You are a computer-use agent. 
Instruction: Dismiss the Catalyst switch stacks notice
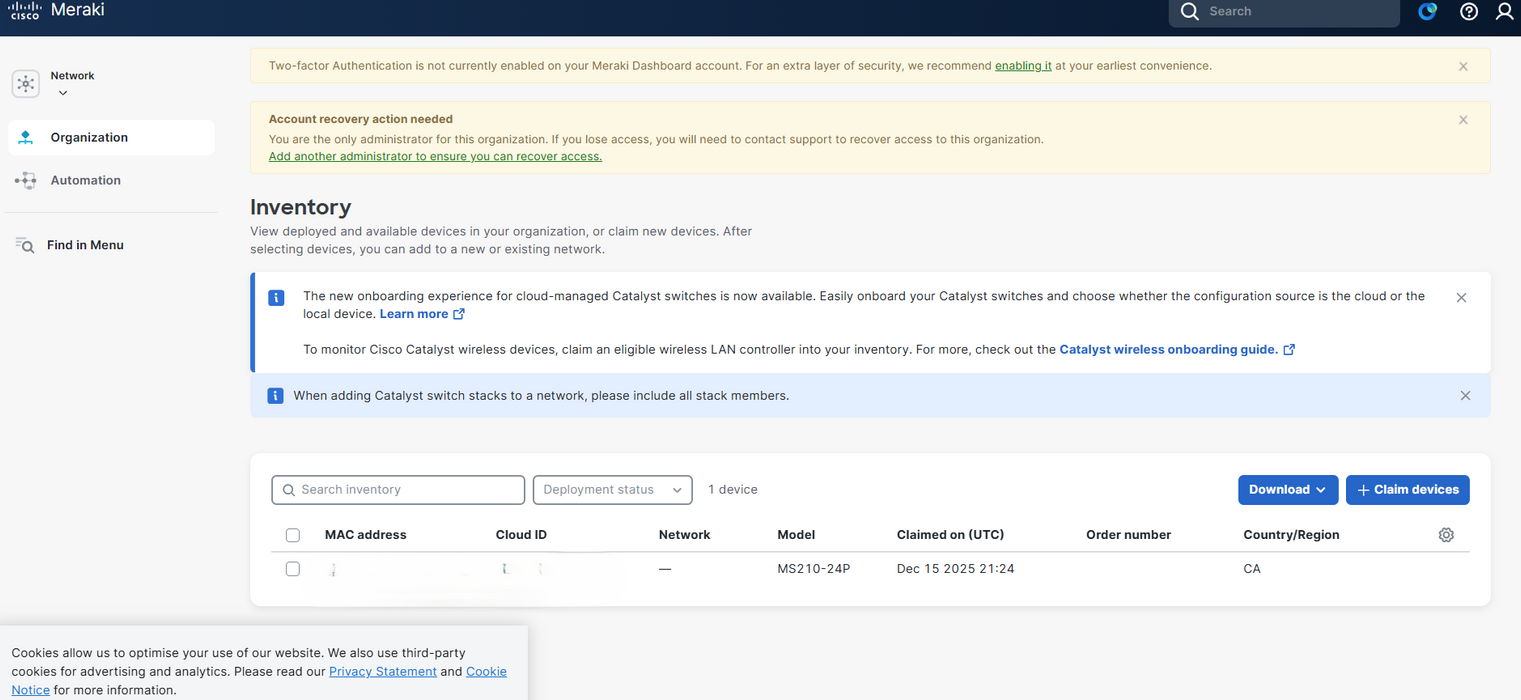pyautogui.click(x=1465, y=396)
